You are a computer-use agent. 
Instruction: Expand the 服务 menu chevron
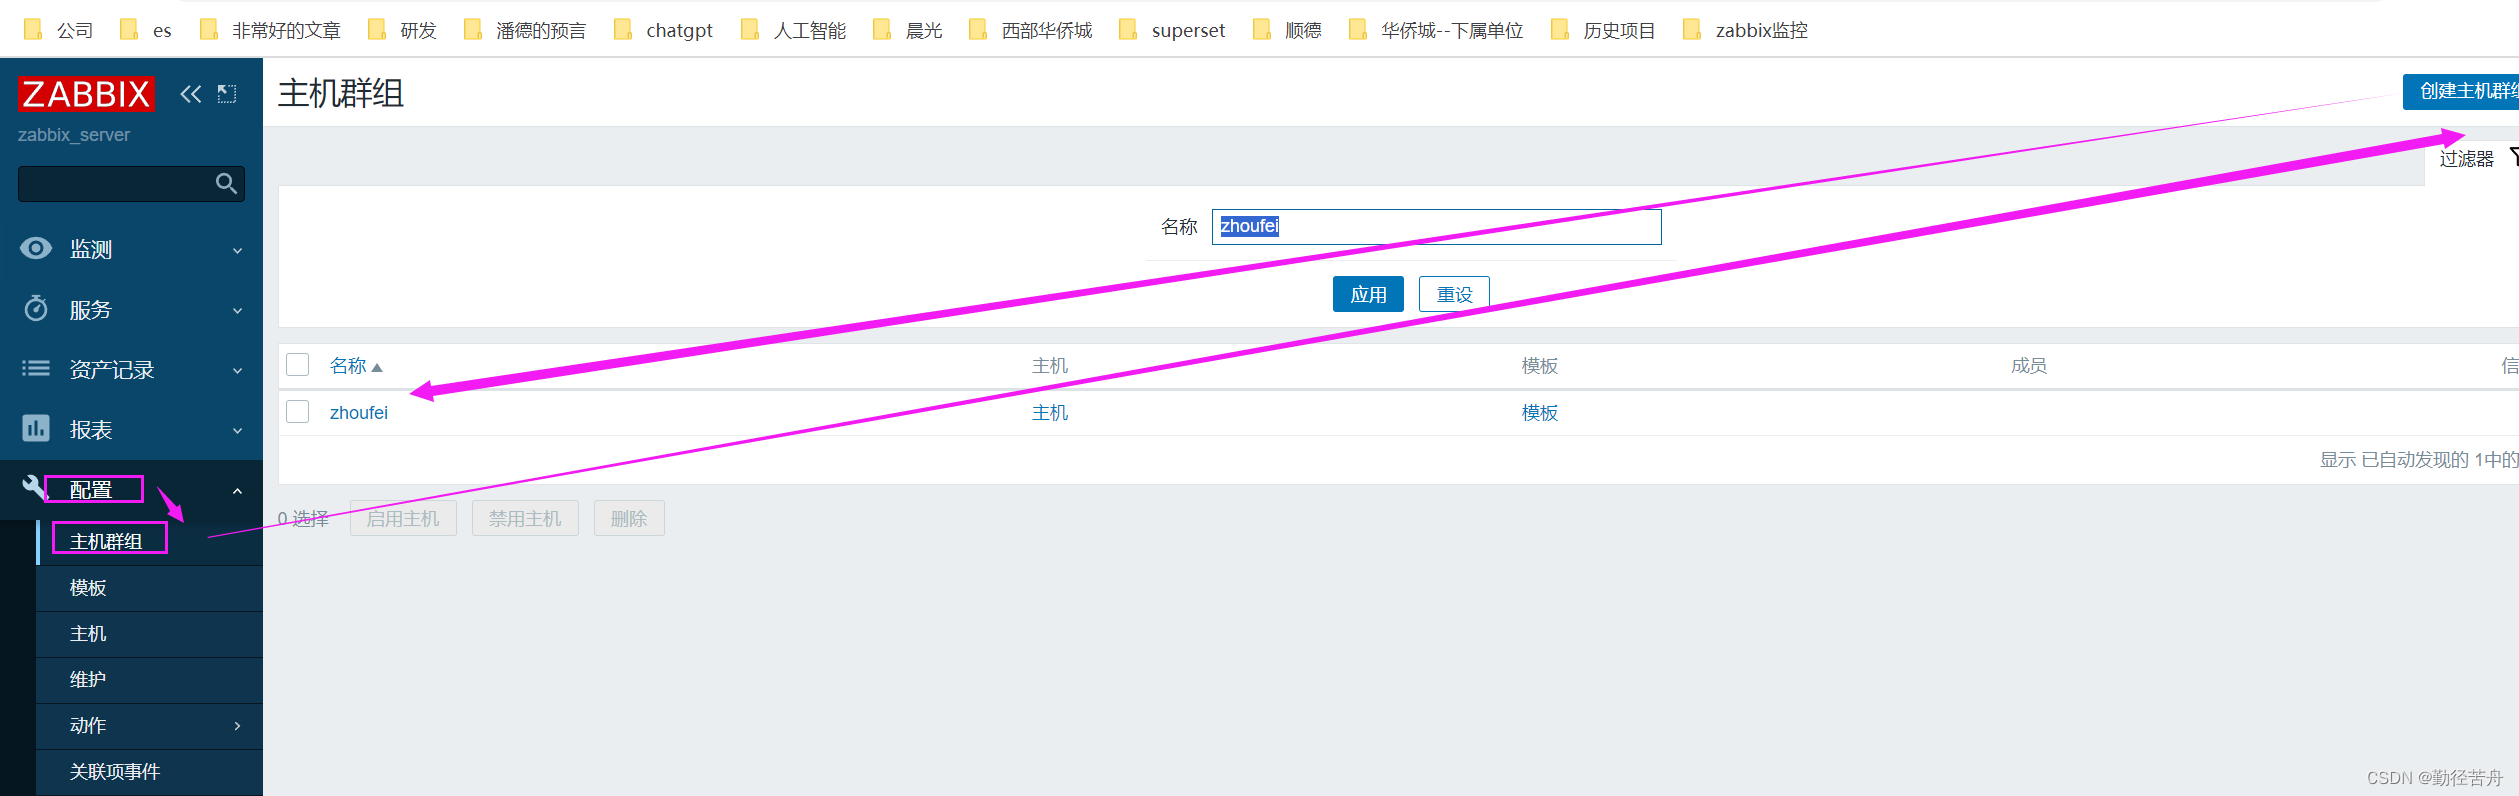click(237, 310)
